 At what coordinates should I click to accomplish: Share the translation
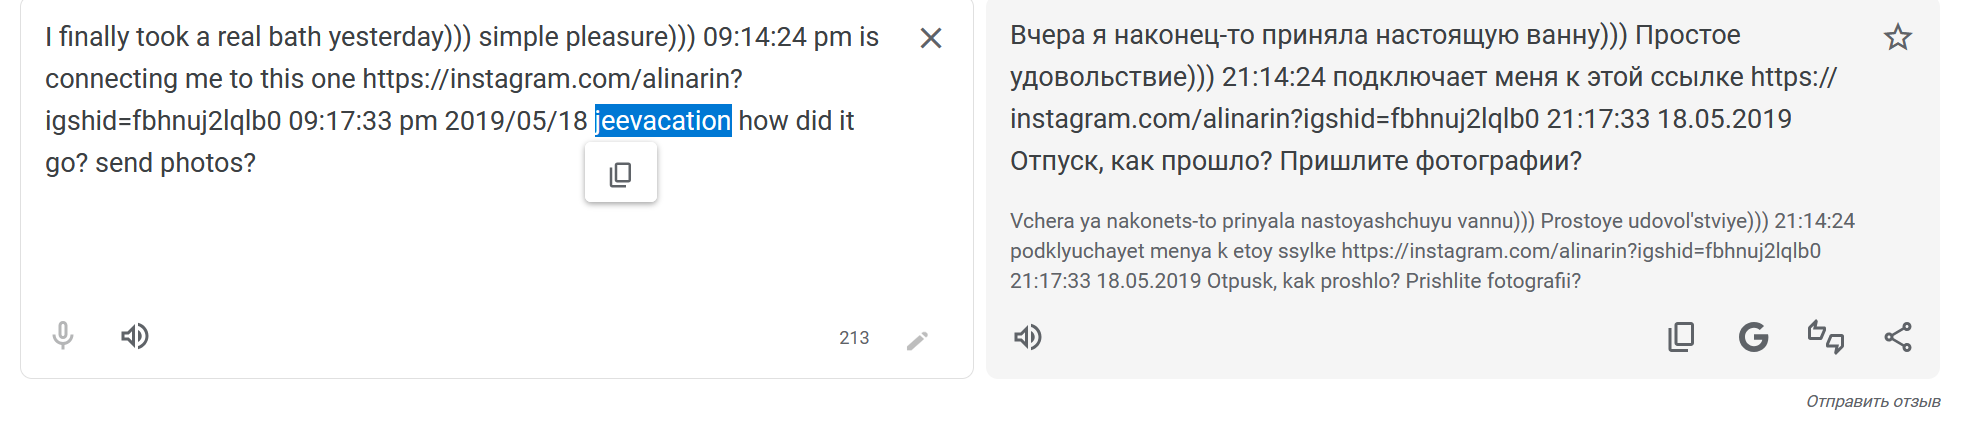(x=1897, y=337)
